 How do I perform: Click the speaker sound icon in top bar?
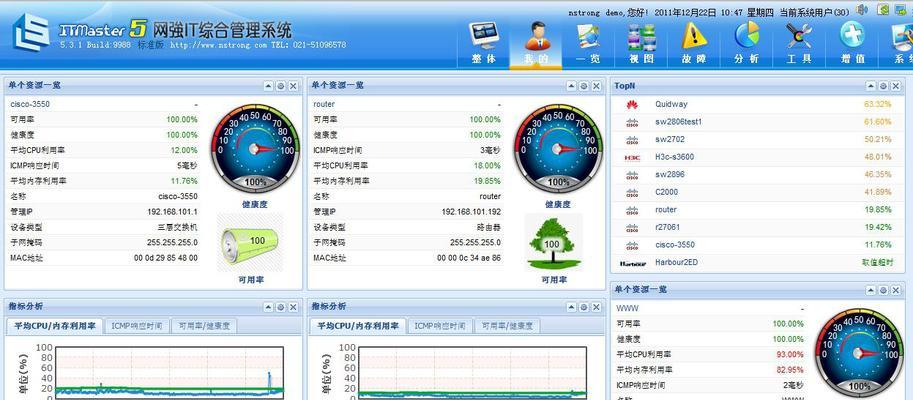tap(862, 10)
